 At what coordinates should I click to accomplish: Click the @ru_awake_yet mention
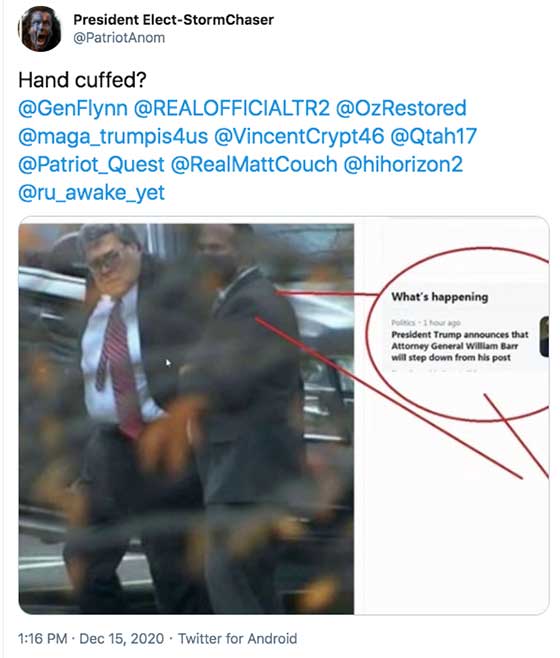pos(92,192)
